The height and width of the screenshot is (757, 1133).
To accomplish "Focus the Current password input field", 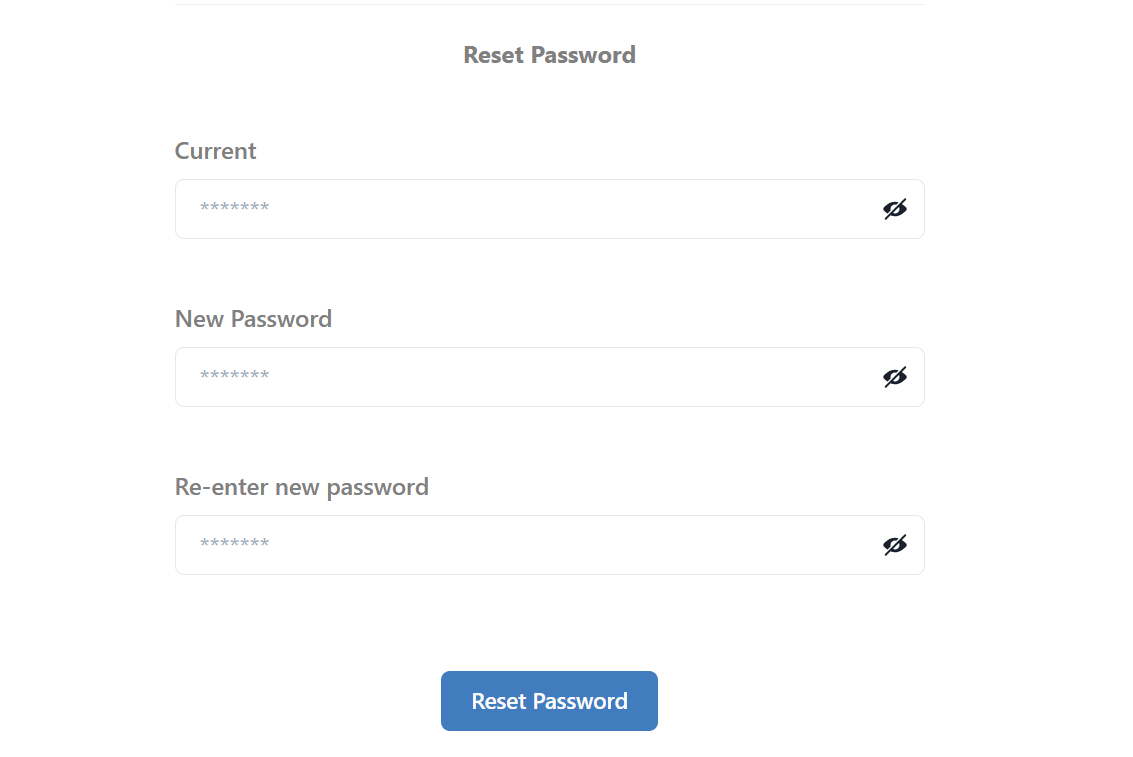I will (549, 209).
